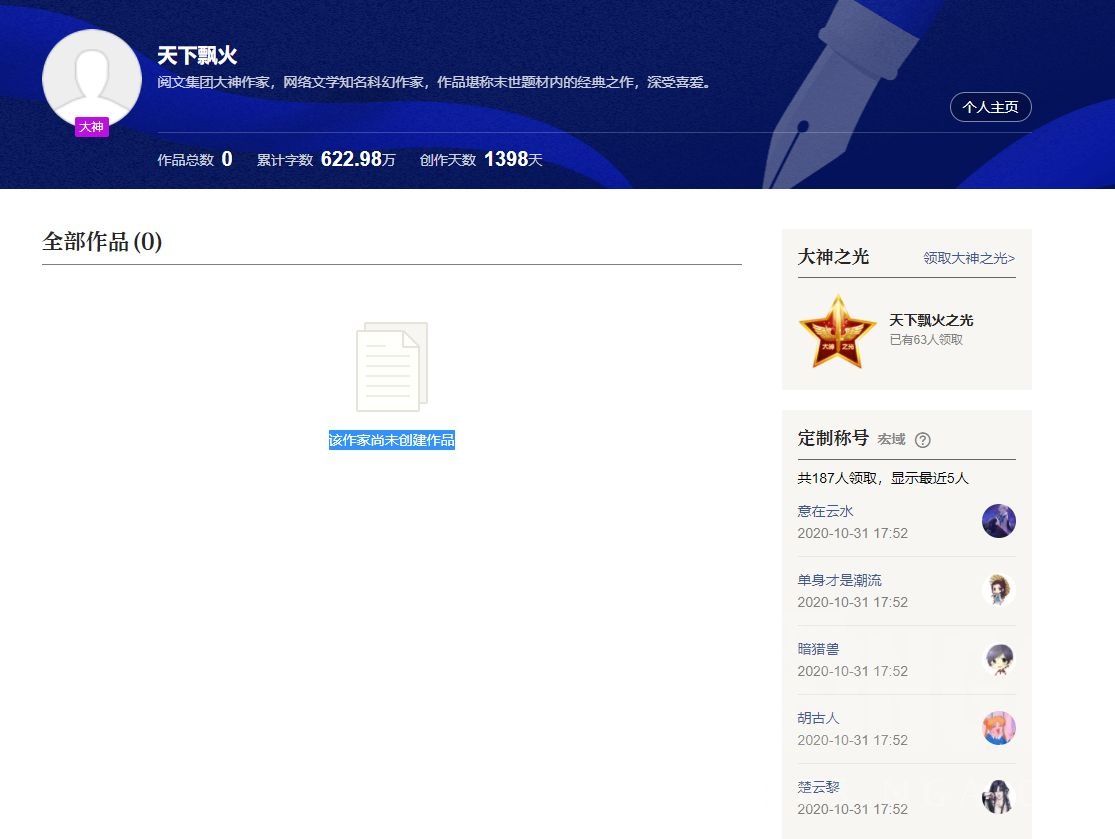1115x839 pixels.
Task: Open 单身才是潮流's profile avatar
Action: pyautogui.click(x=998, y=589)
